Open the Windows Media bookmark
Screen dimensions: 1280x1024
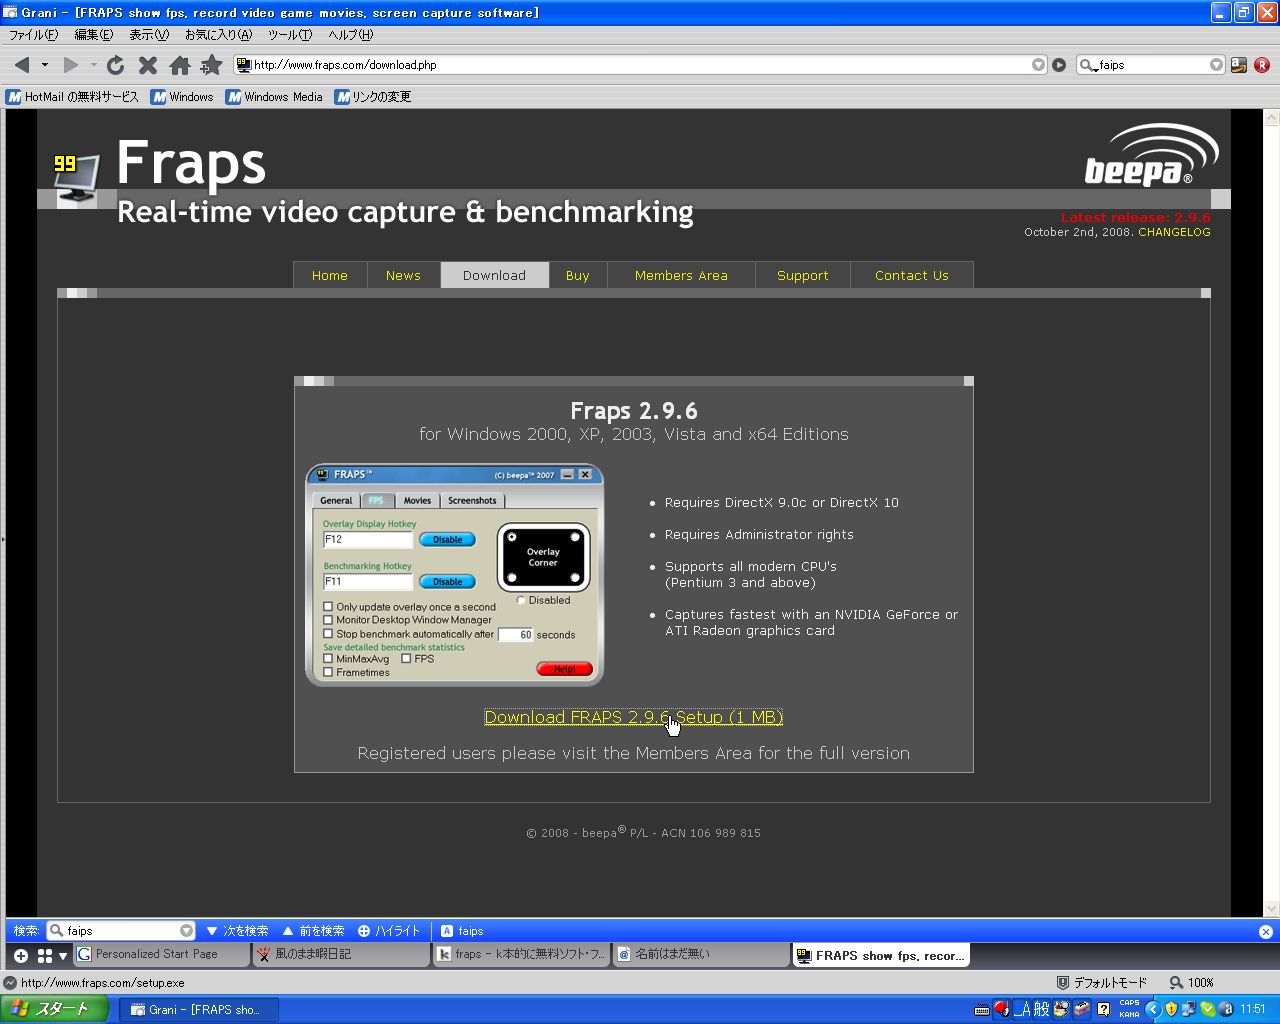(x=274, y=97)
